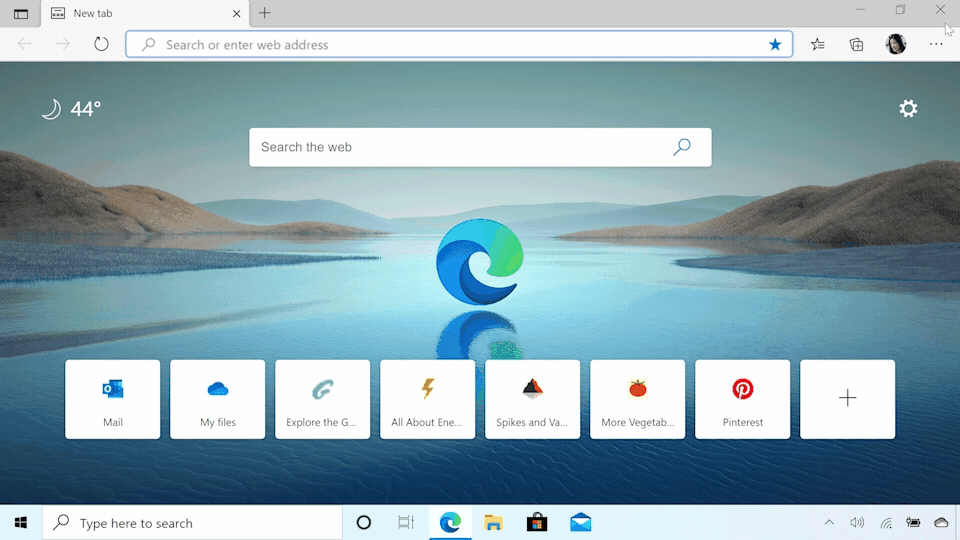Click the Search the web input field

460,147
